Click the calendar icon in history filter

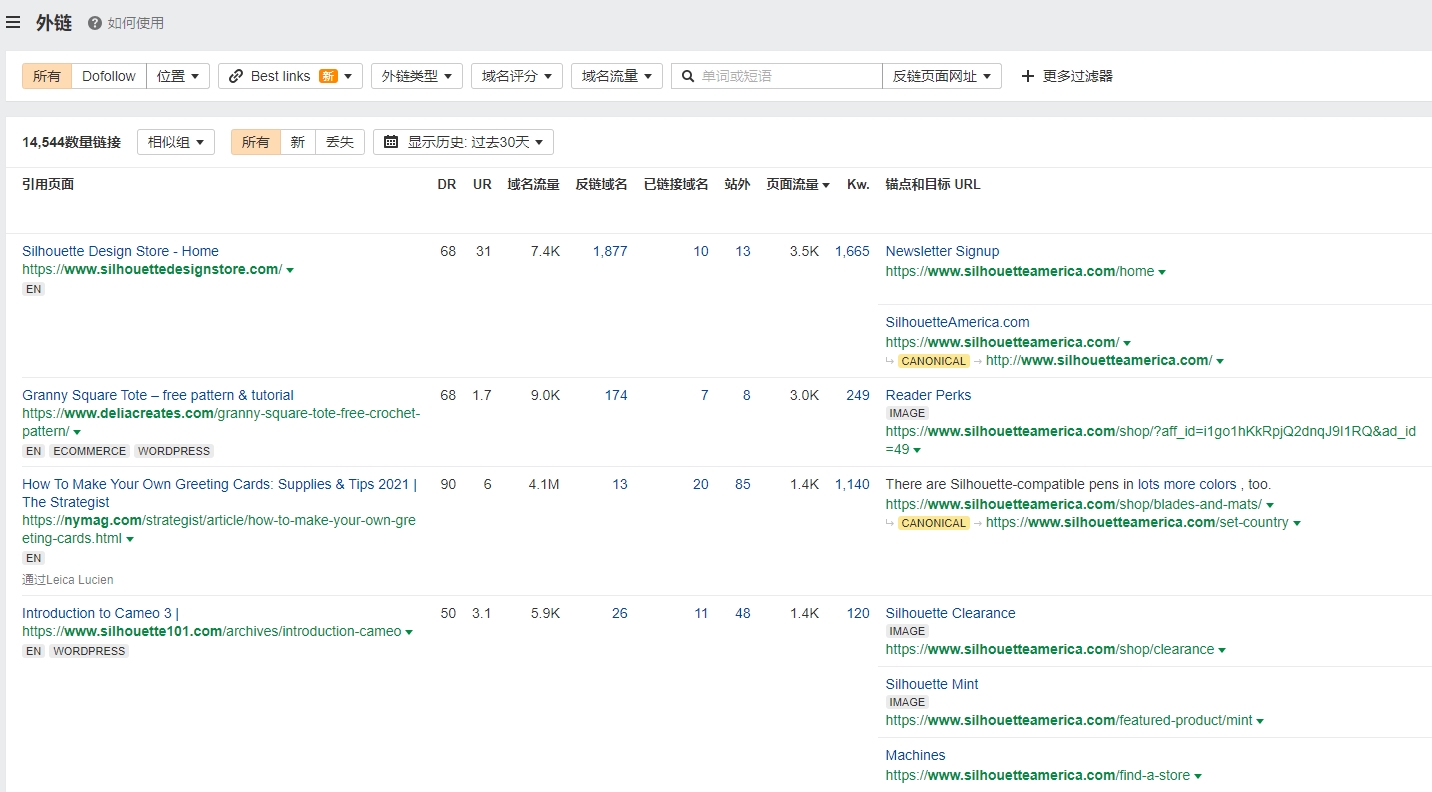(391, 142)
